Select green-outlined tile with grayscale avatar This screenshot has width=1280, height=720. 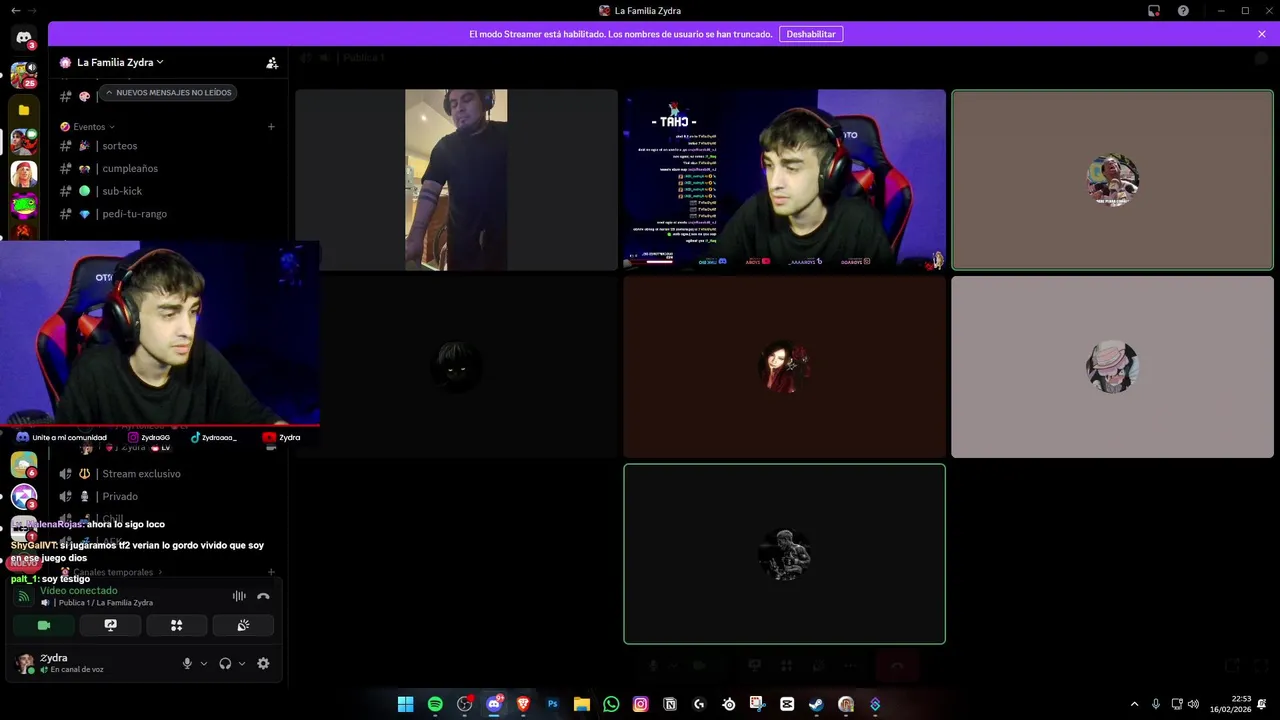[784, 554]
